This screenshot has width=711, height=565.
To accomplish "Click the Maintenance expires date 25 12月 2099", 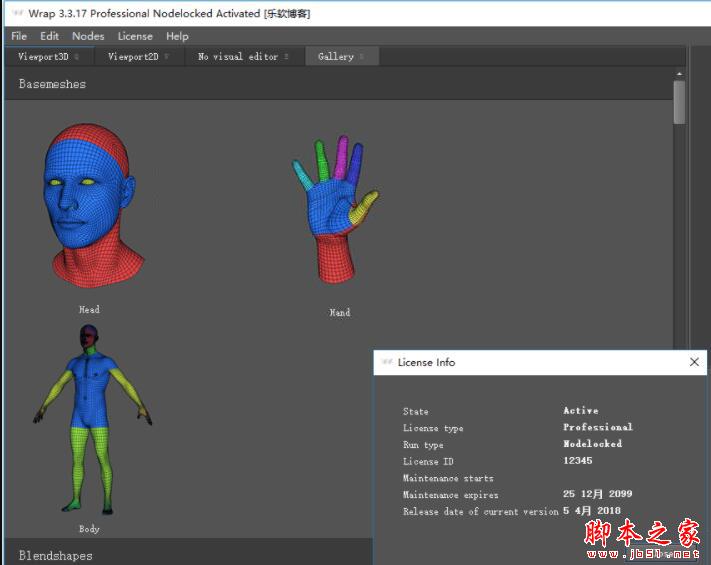I will pos(598,494).
